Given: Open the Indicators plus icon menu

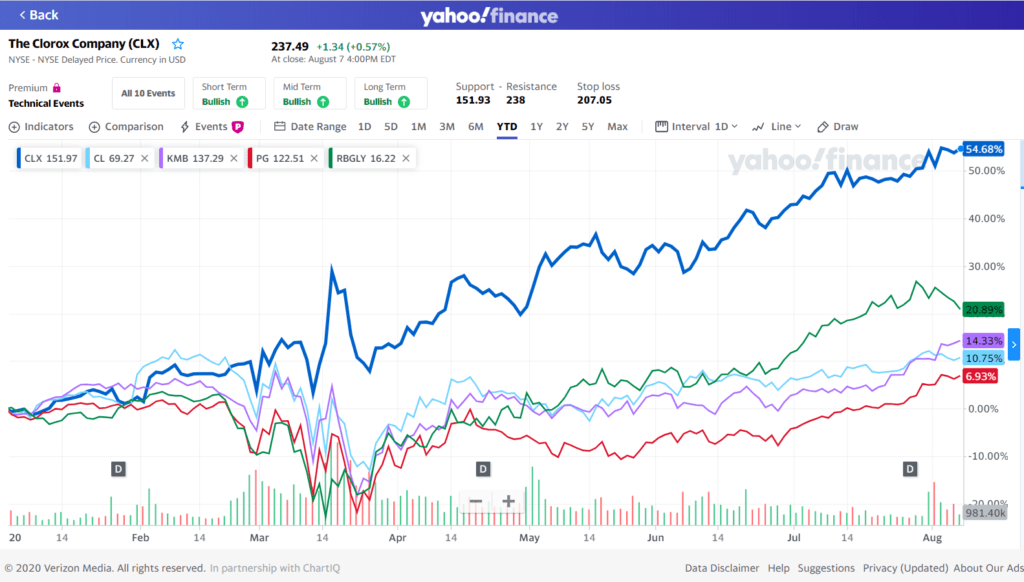Looking at the screenshot, I should coord(14,127).
